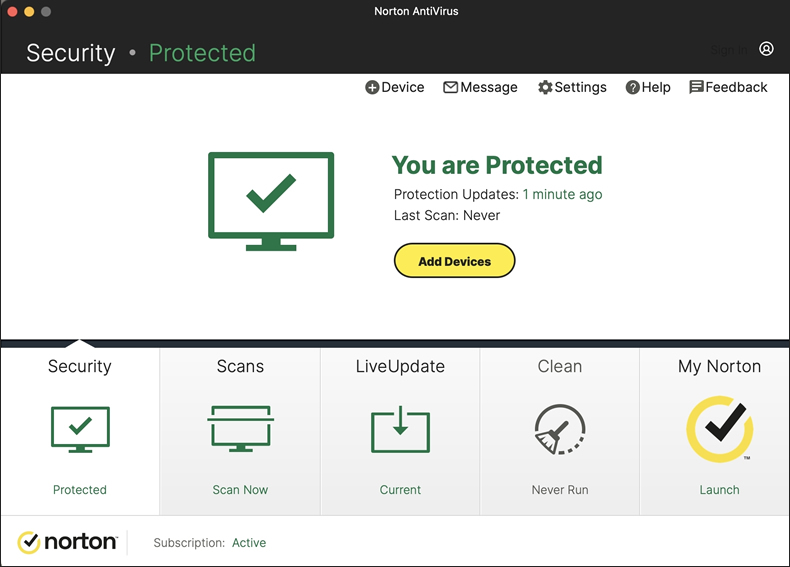This screenshot has width=790, height=567.
Task: Click the Security header title
Action: (x=71, y=53)
